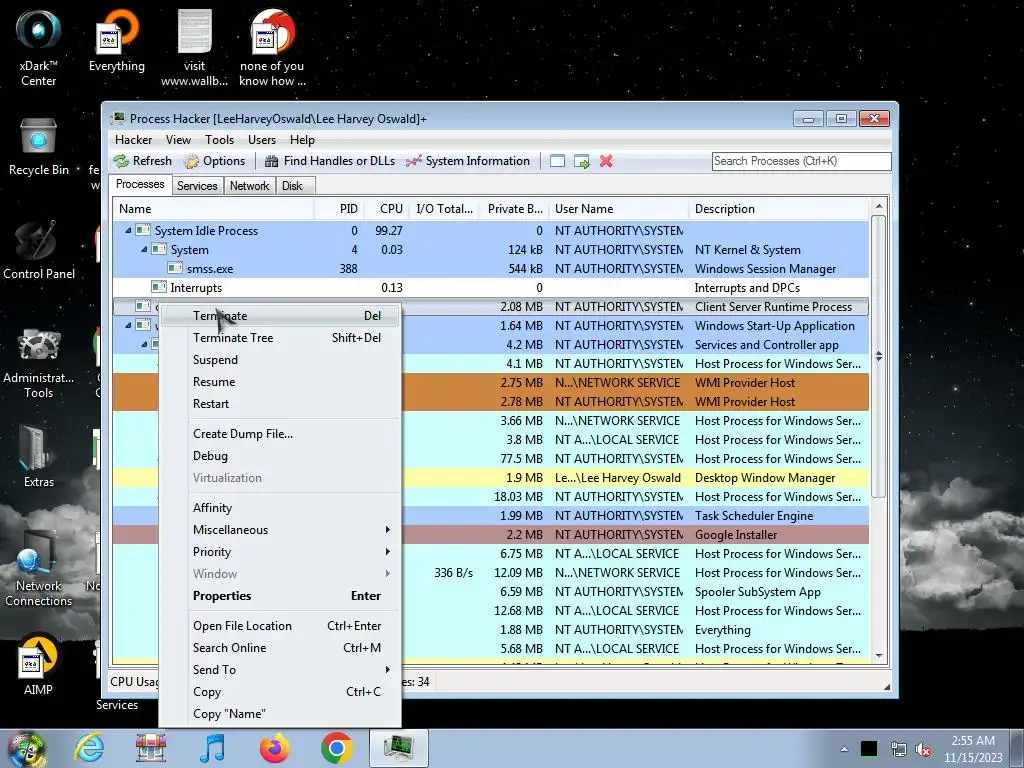This screenshot has width=1024, height=768.
Task: Collapse the System Idle Process tree node
Action: [x=128, y=231]
